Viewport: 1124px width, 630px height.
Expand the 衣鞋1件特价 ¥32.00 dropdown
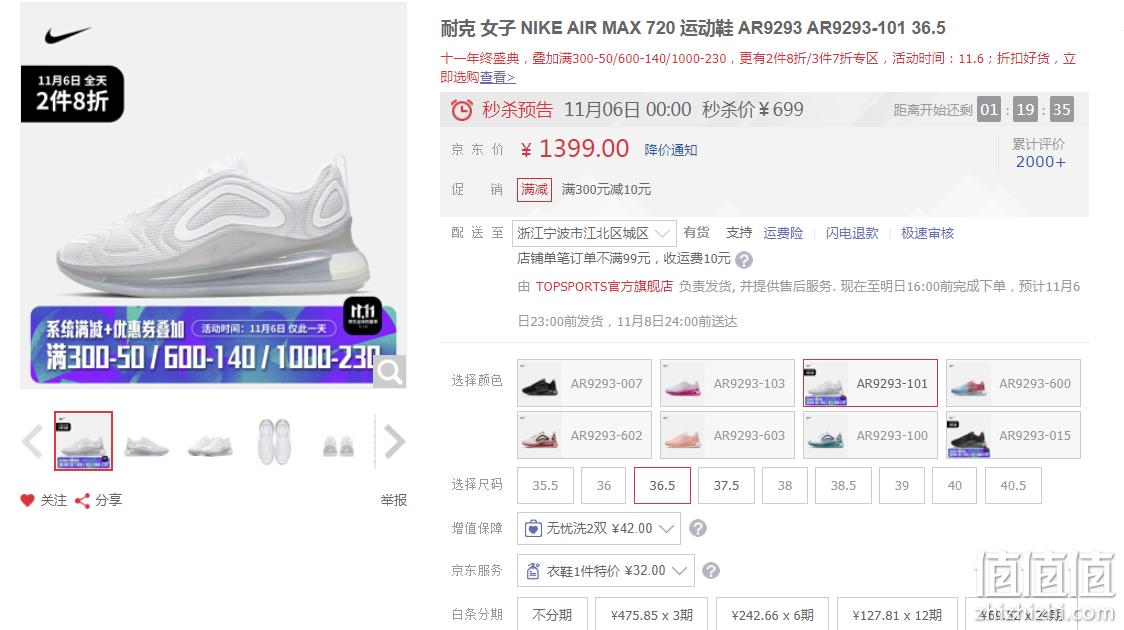click(606, 571)
